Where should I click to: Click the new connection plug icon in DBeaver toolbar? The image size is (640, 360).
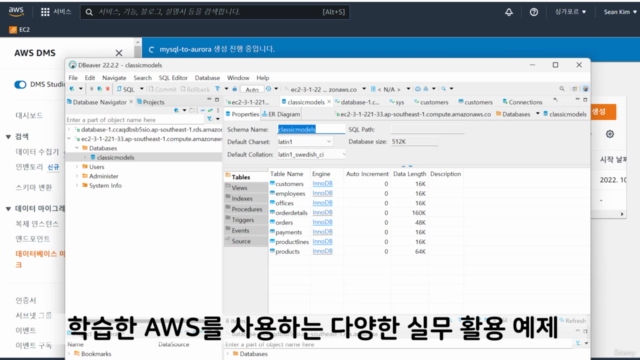72,89
